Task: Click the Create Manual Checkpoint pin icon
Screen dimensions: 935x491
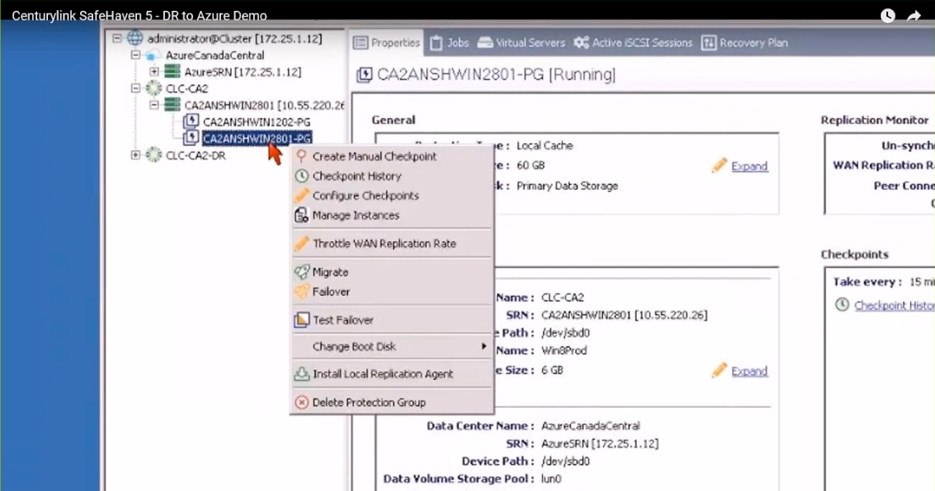Action: coord(302,156)
